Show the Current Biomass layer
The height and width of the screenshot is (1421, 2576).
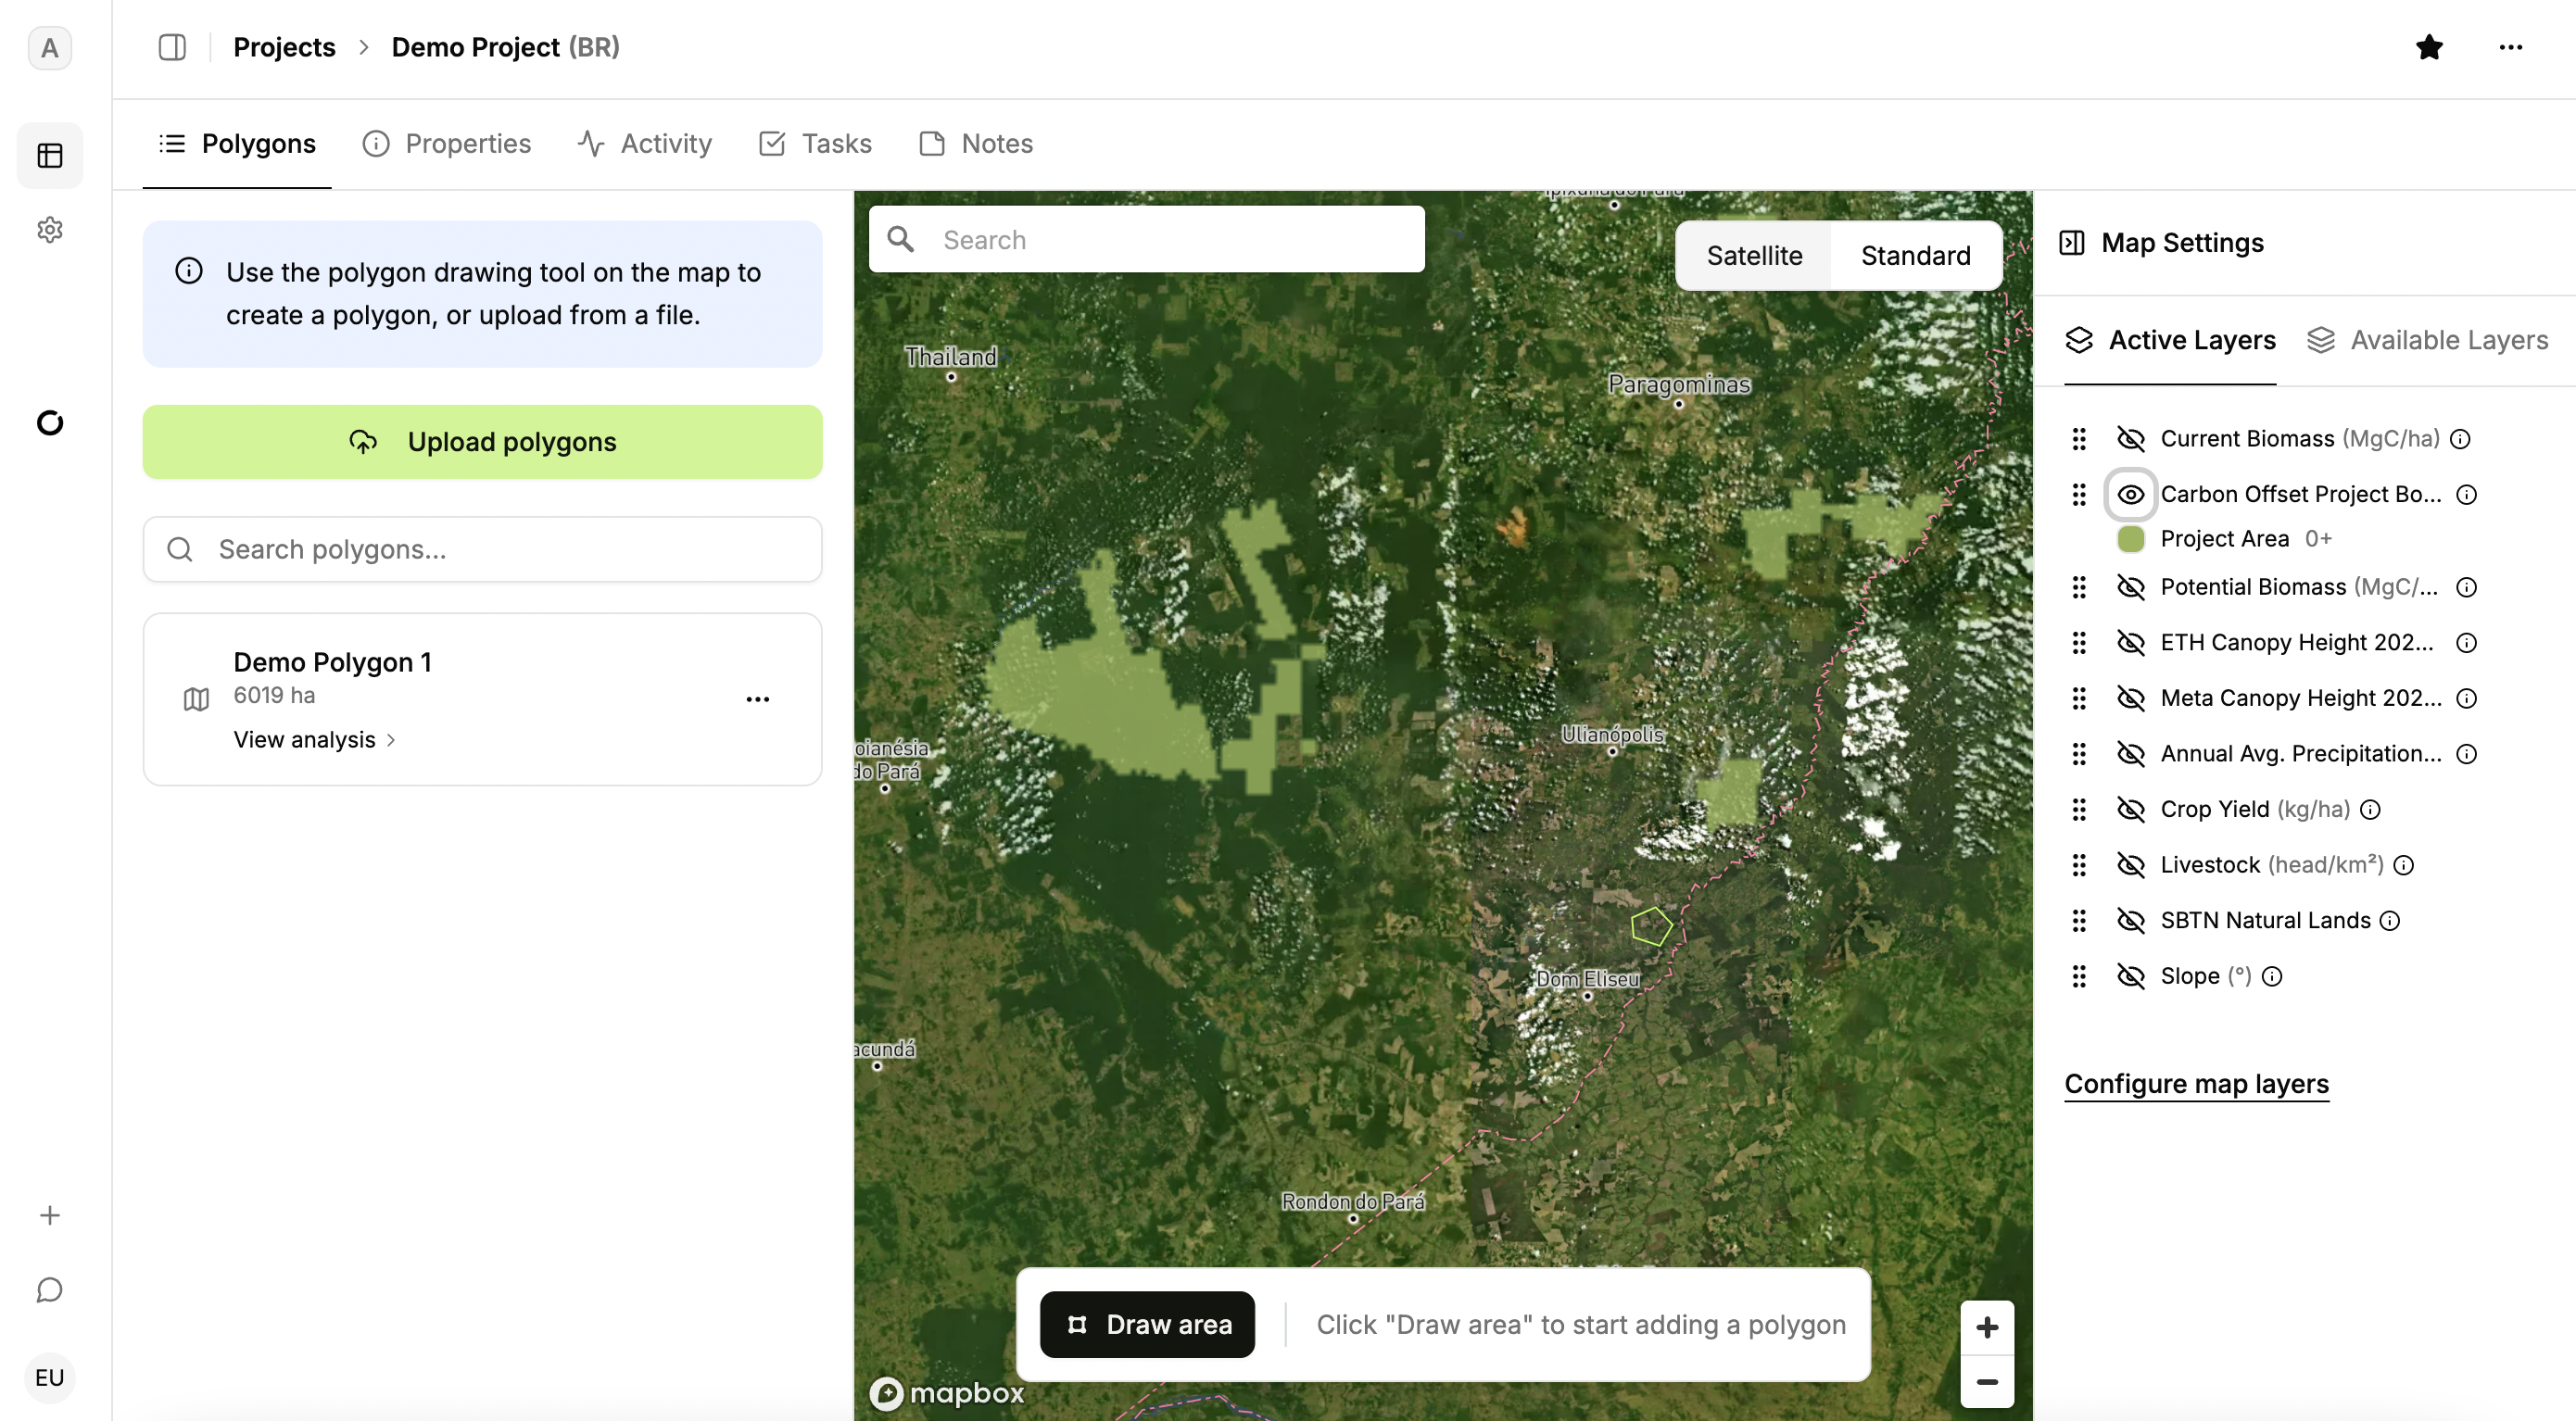[x=2131, y=439]
